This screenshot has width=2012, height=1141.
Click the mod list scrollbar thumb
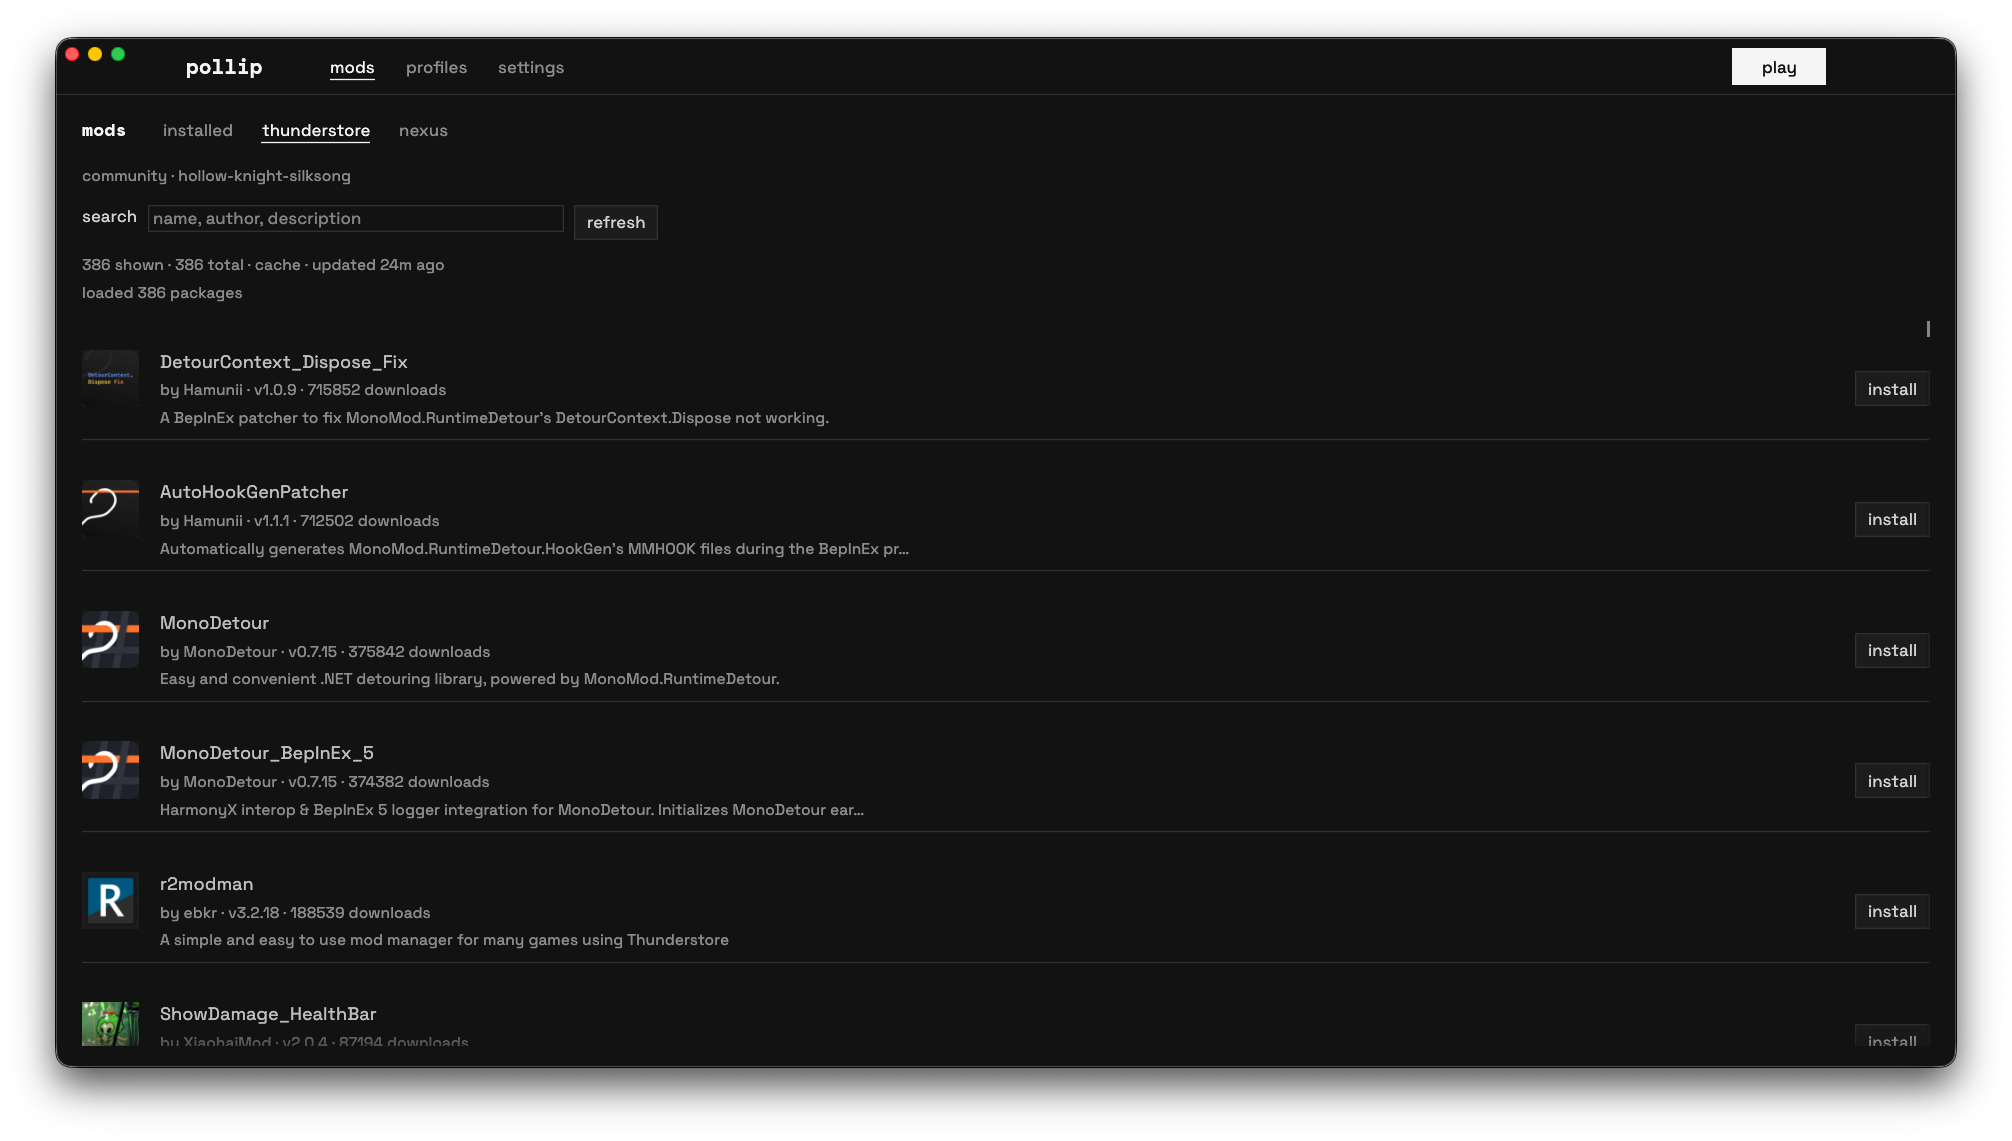pyautogui.click(x=1927, y=329)
